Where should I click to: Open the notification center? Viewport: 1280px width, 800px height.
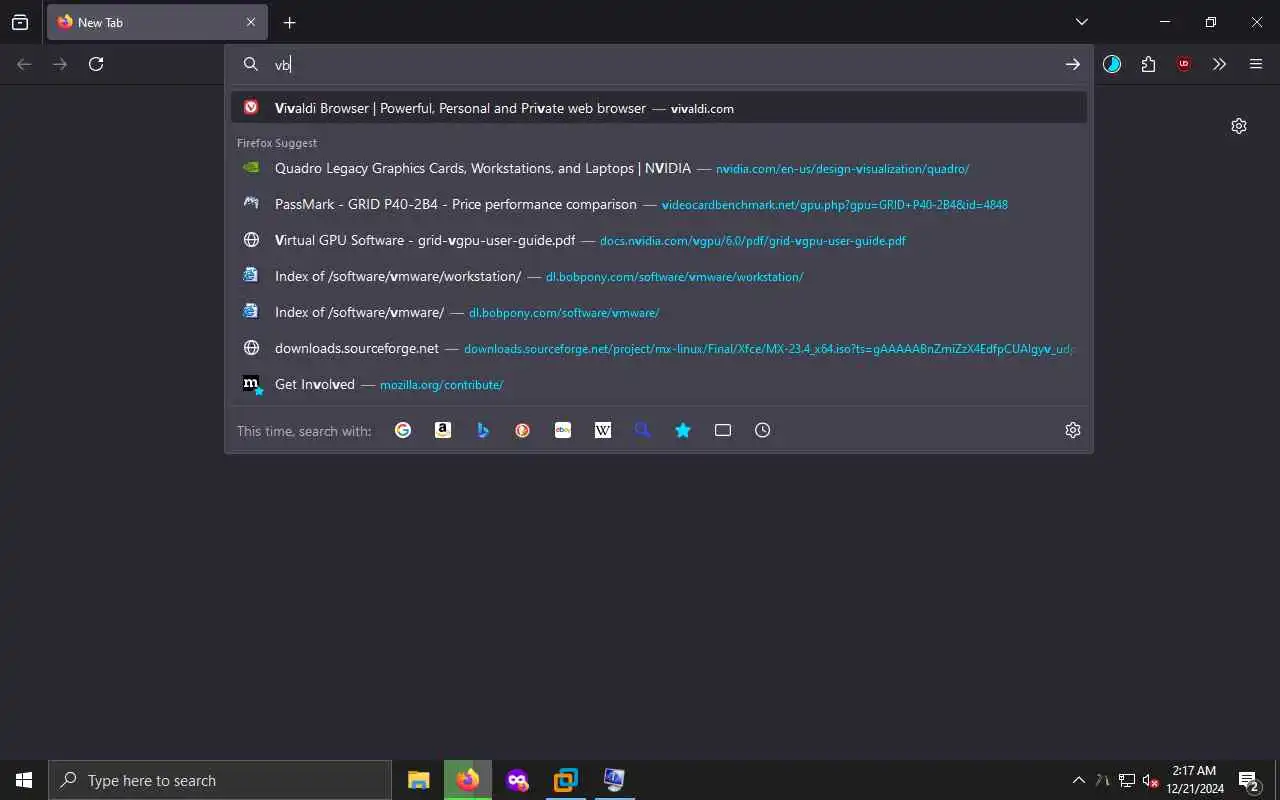coord(1249,780)
